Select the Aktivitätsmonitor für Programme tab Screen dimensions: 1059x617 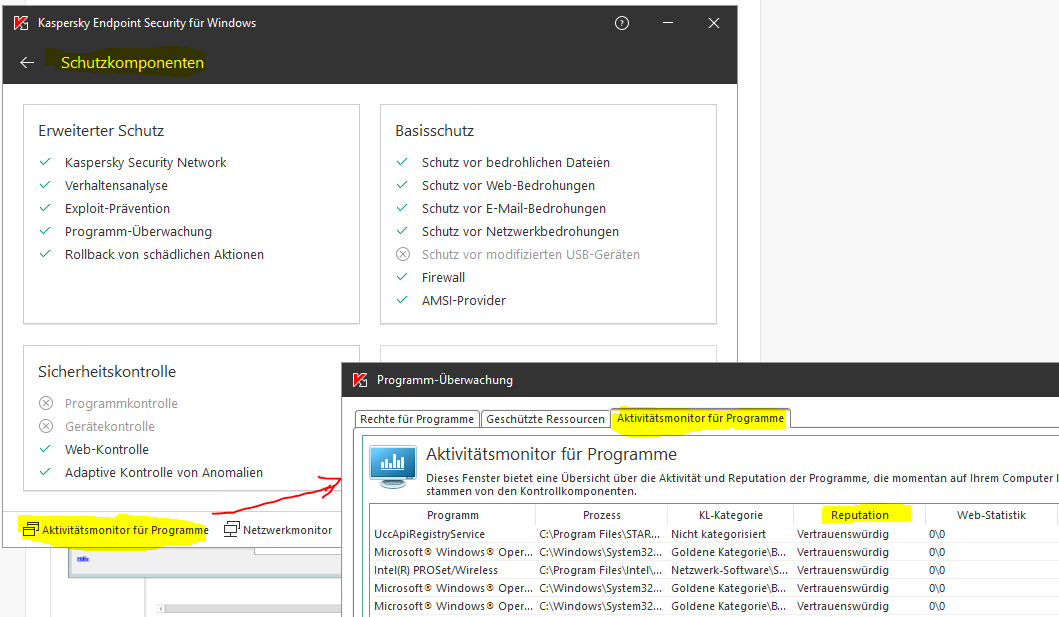700,419
